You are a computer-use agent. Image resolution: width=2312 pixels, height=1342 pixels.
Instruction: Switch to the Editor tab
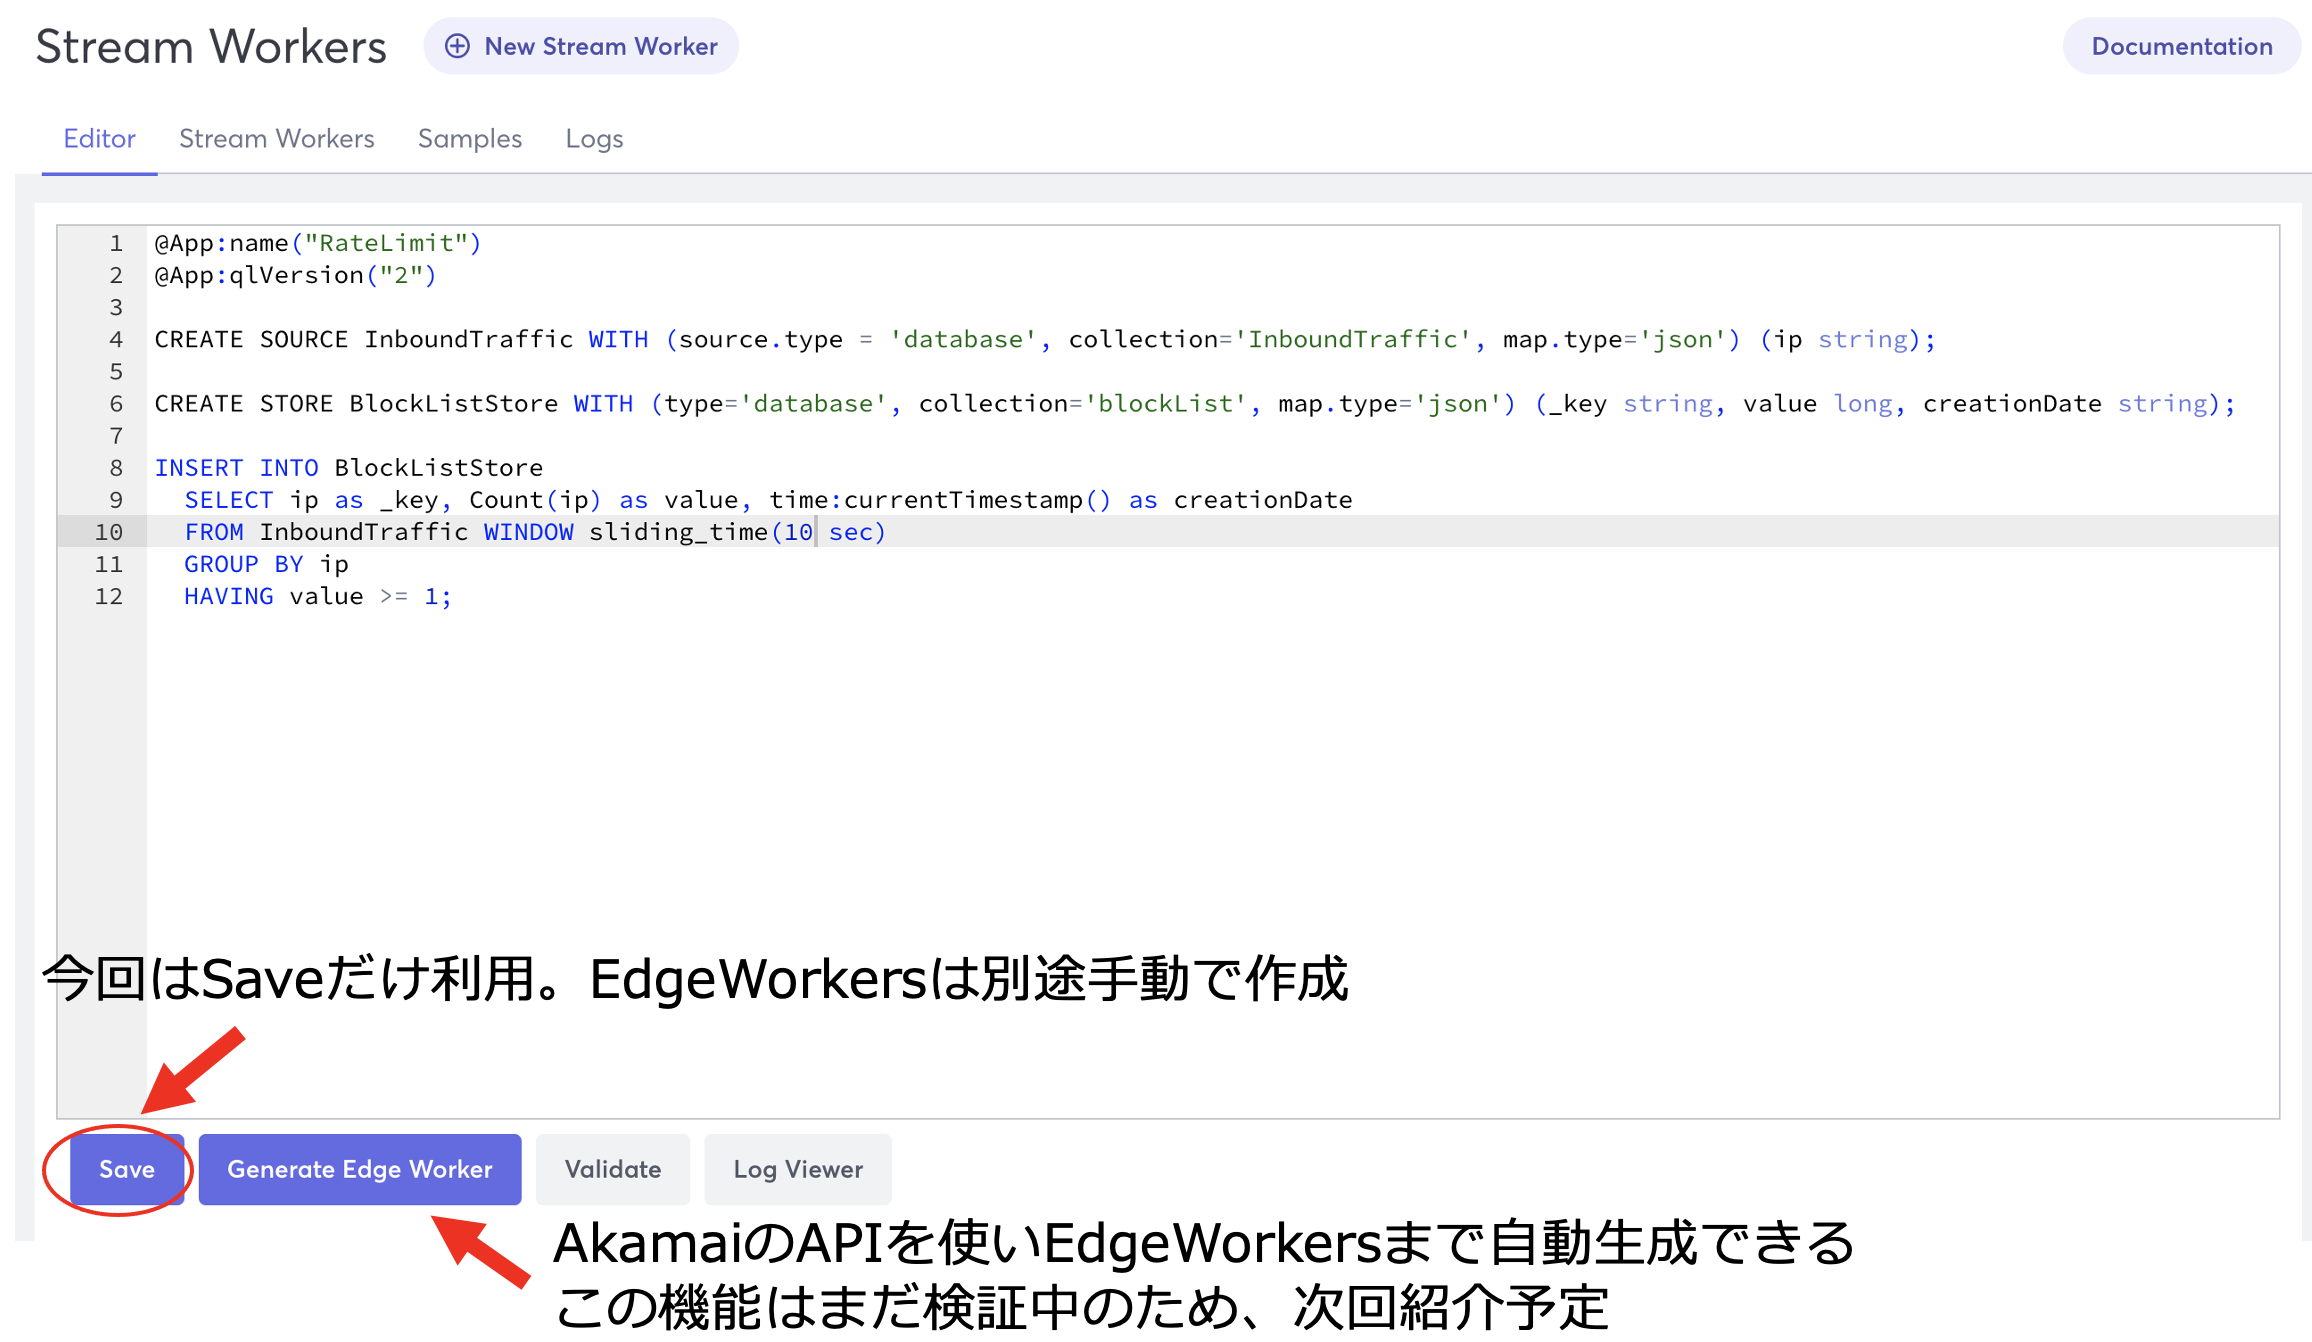click(x=99, y=138)
